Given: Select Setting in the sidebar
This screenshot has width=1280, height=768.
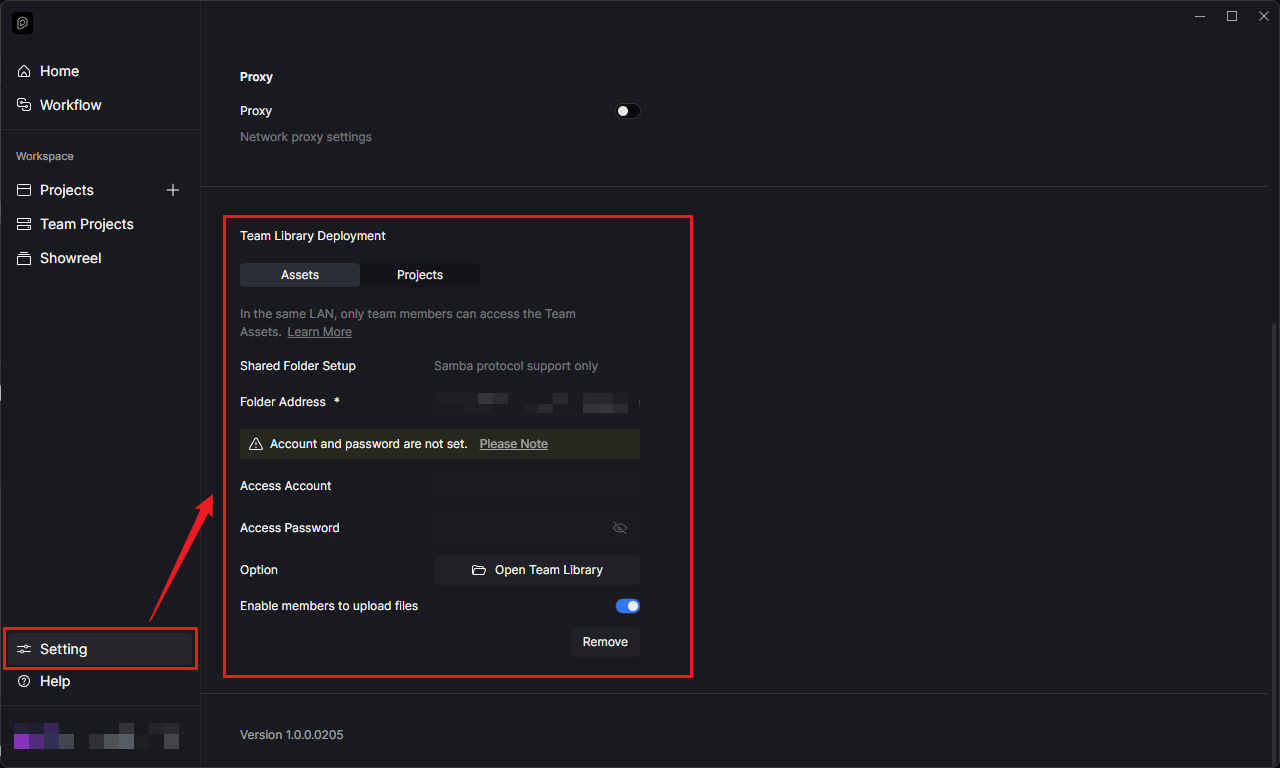Looking at the screenshot, I should (x=64, y=649).
